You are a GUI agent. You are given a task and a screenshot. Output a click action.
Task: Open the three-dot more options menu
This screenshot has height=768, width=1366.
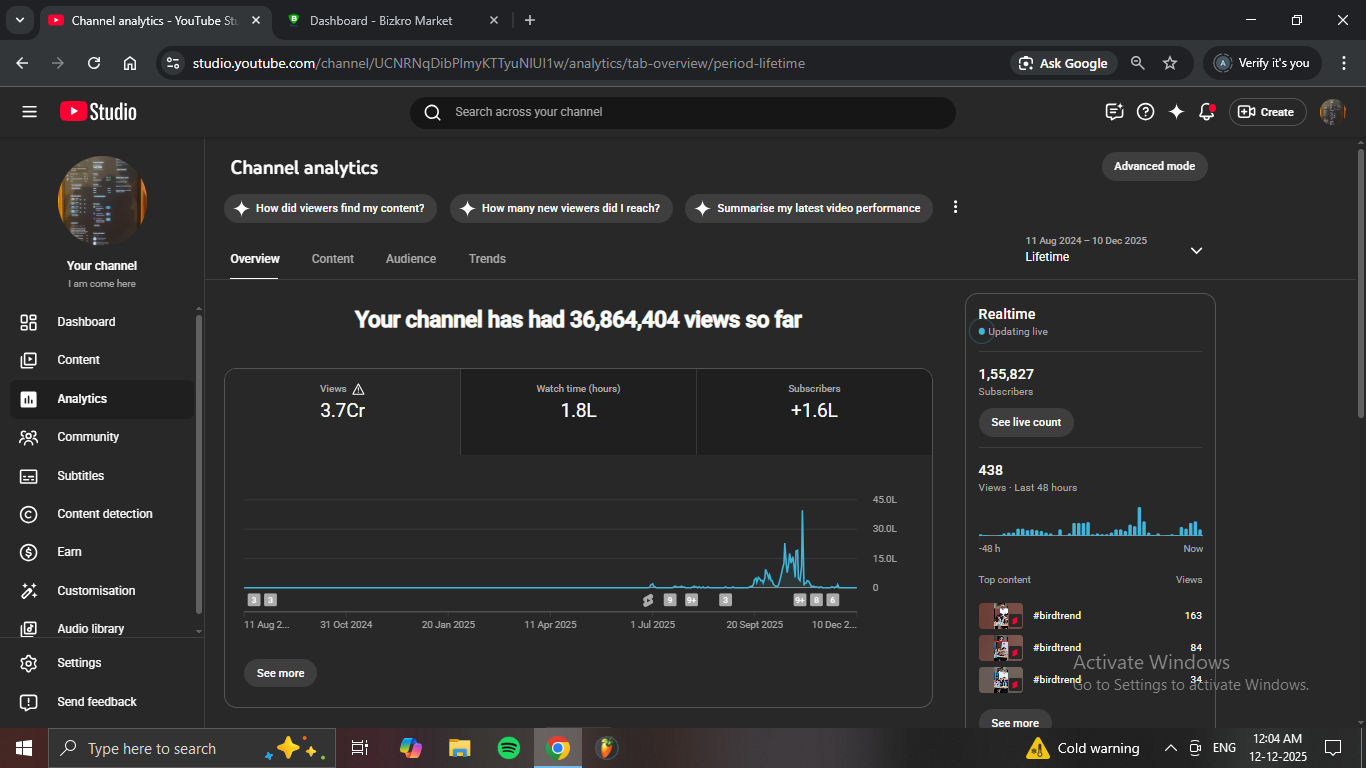pyautogui.click(x=955, y=207)
